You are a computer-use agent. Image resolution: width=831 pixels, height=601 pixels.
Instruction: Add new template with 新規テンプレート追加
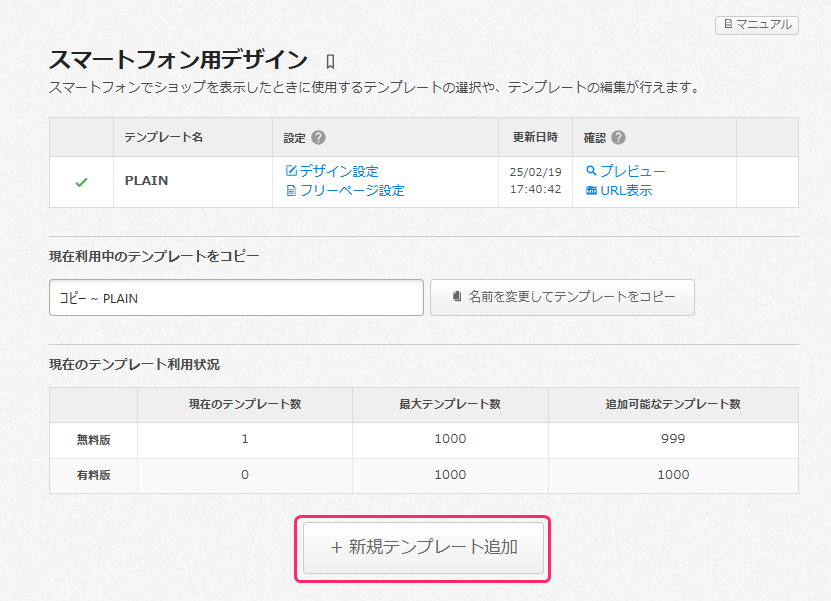click(x=423, y=547)
